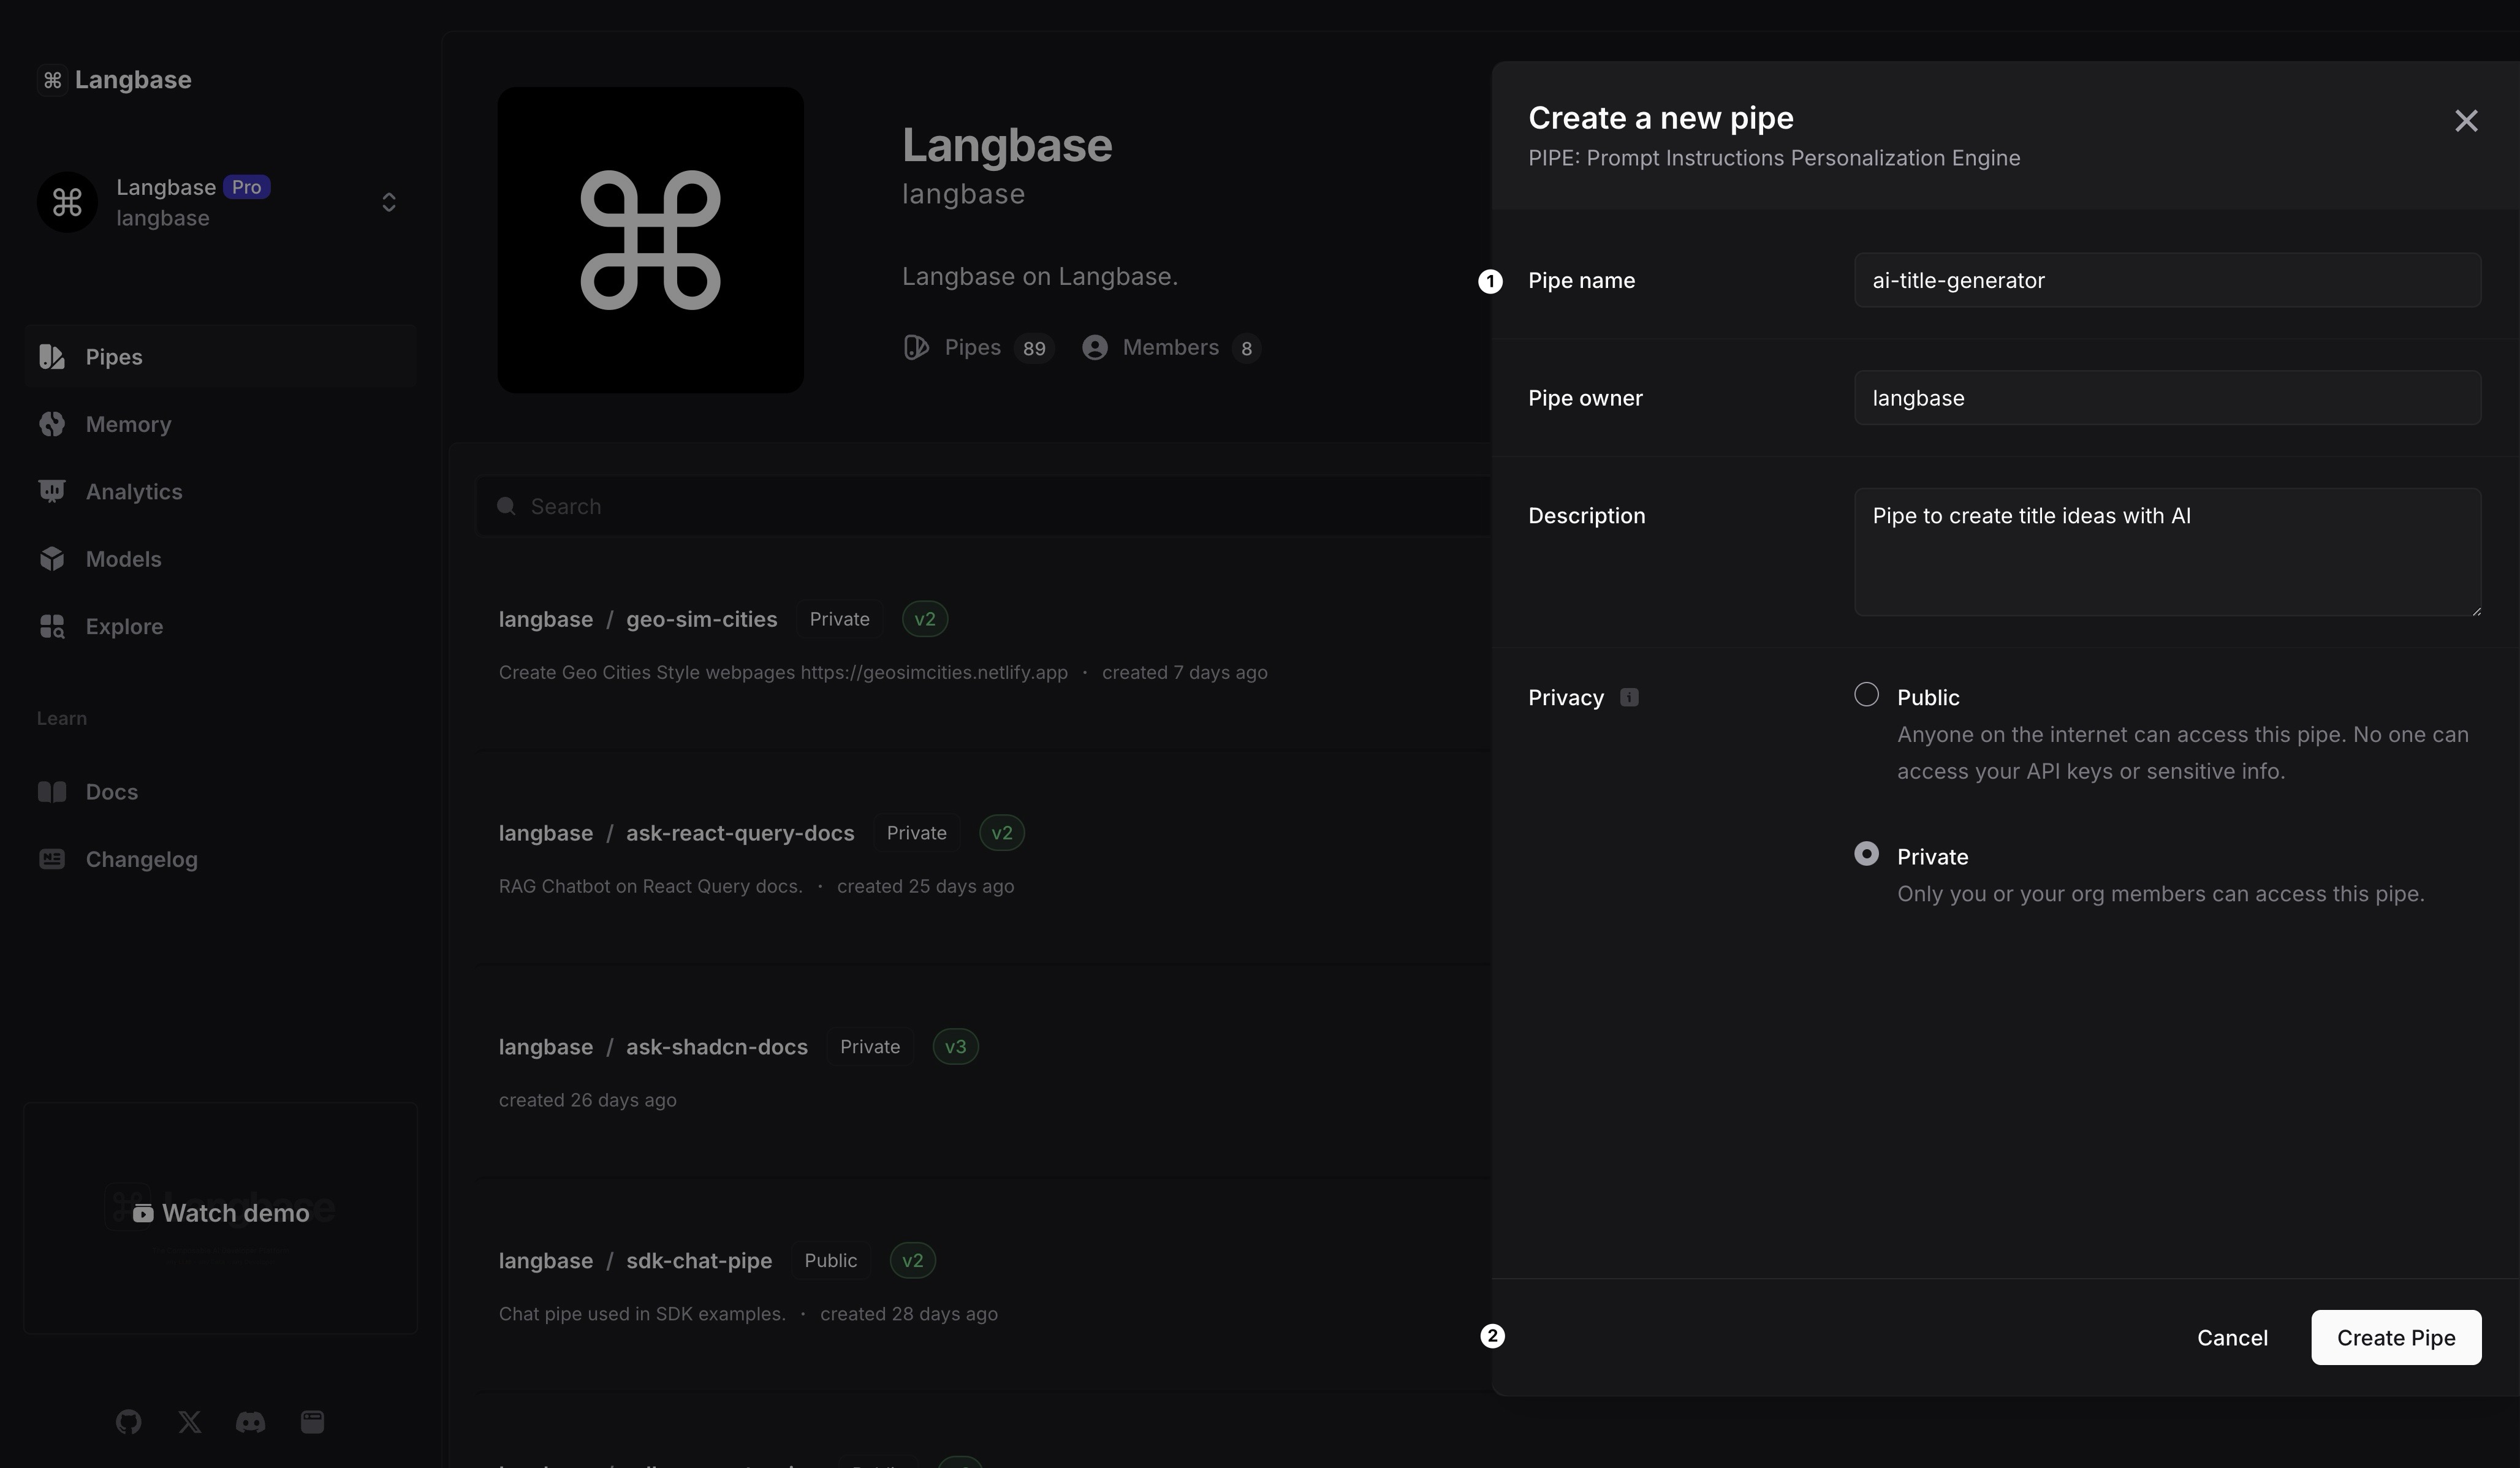2520x1468 pixels.
Task: Click the Description text area
Action: [x=2166, y=552]
